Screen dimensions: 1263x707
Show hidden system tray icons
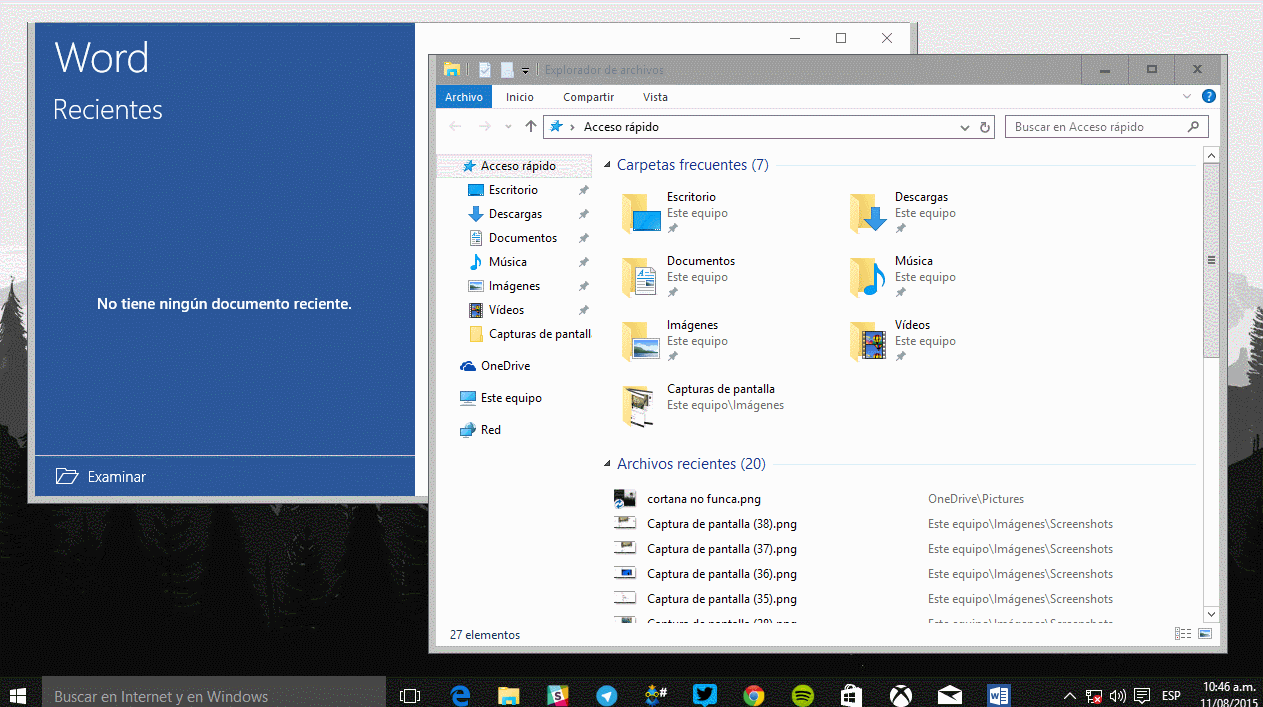coord(1069,696)
